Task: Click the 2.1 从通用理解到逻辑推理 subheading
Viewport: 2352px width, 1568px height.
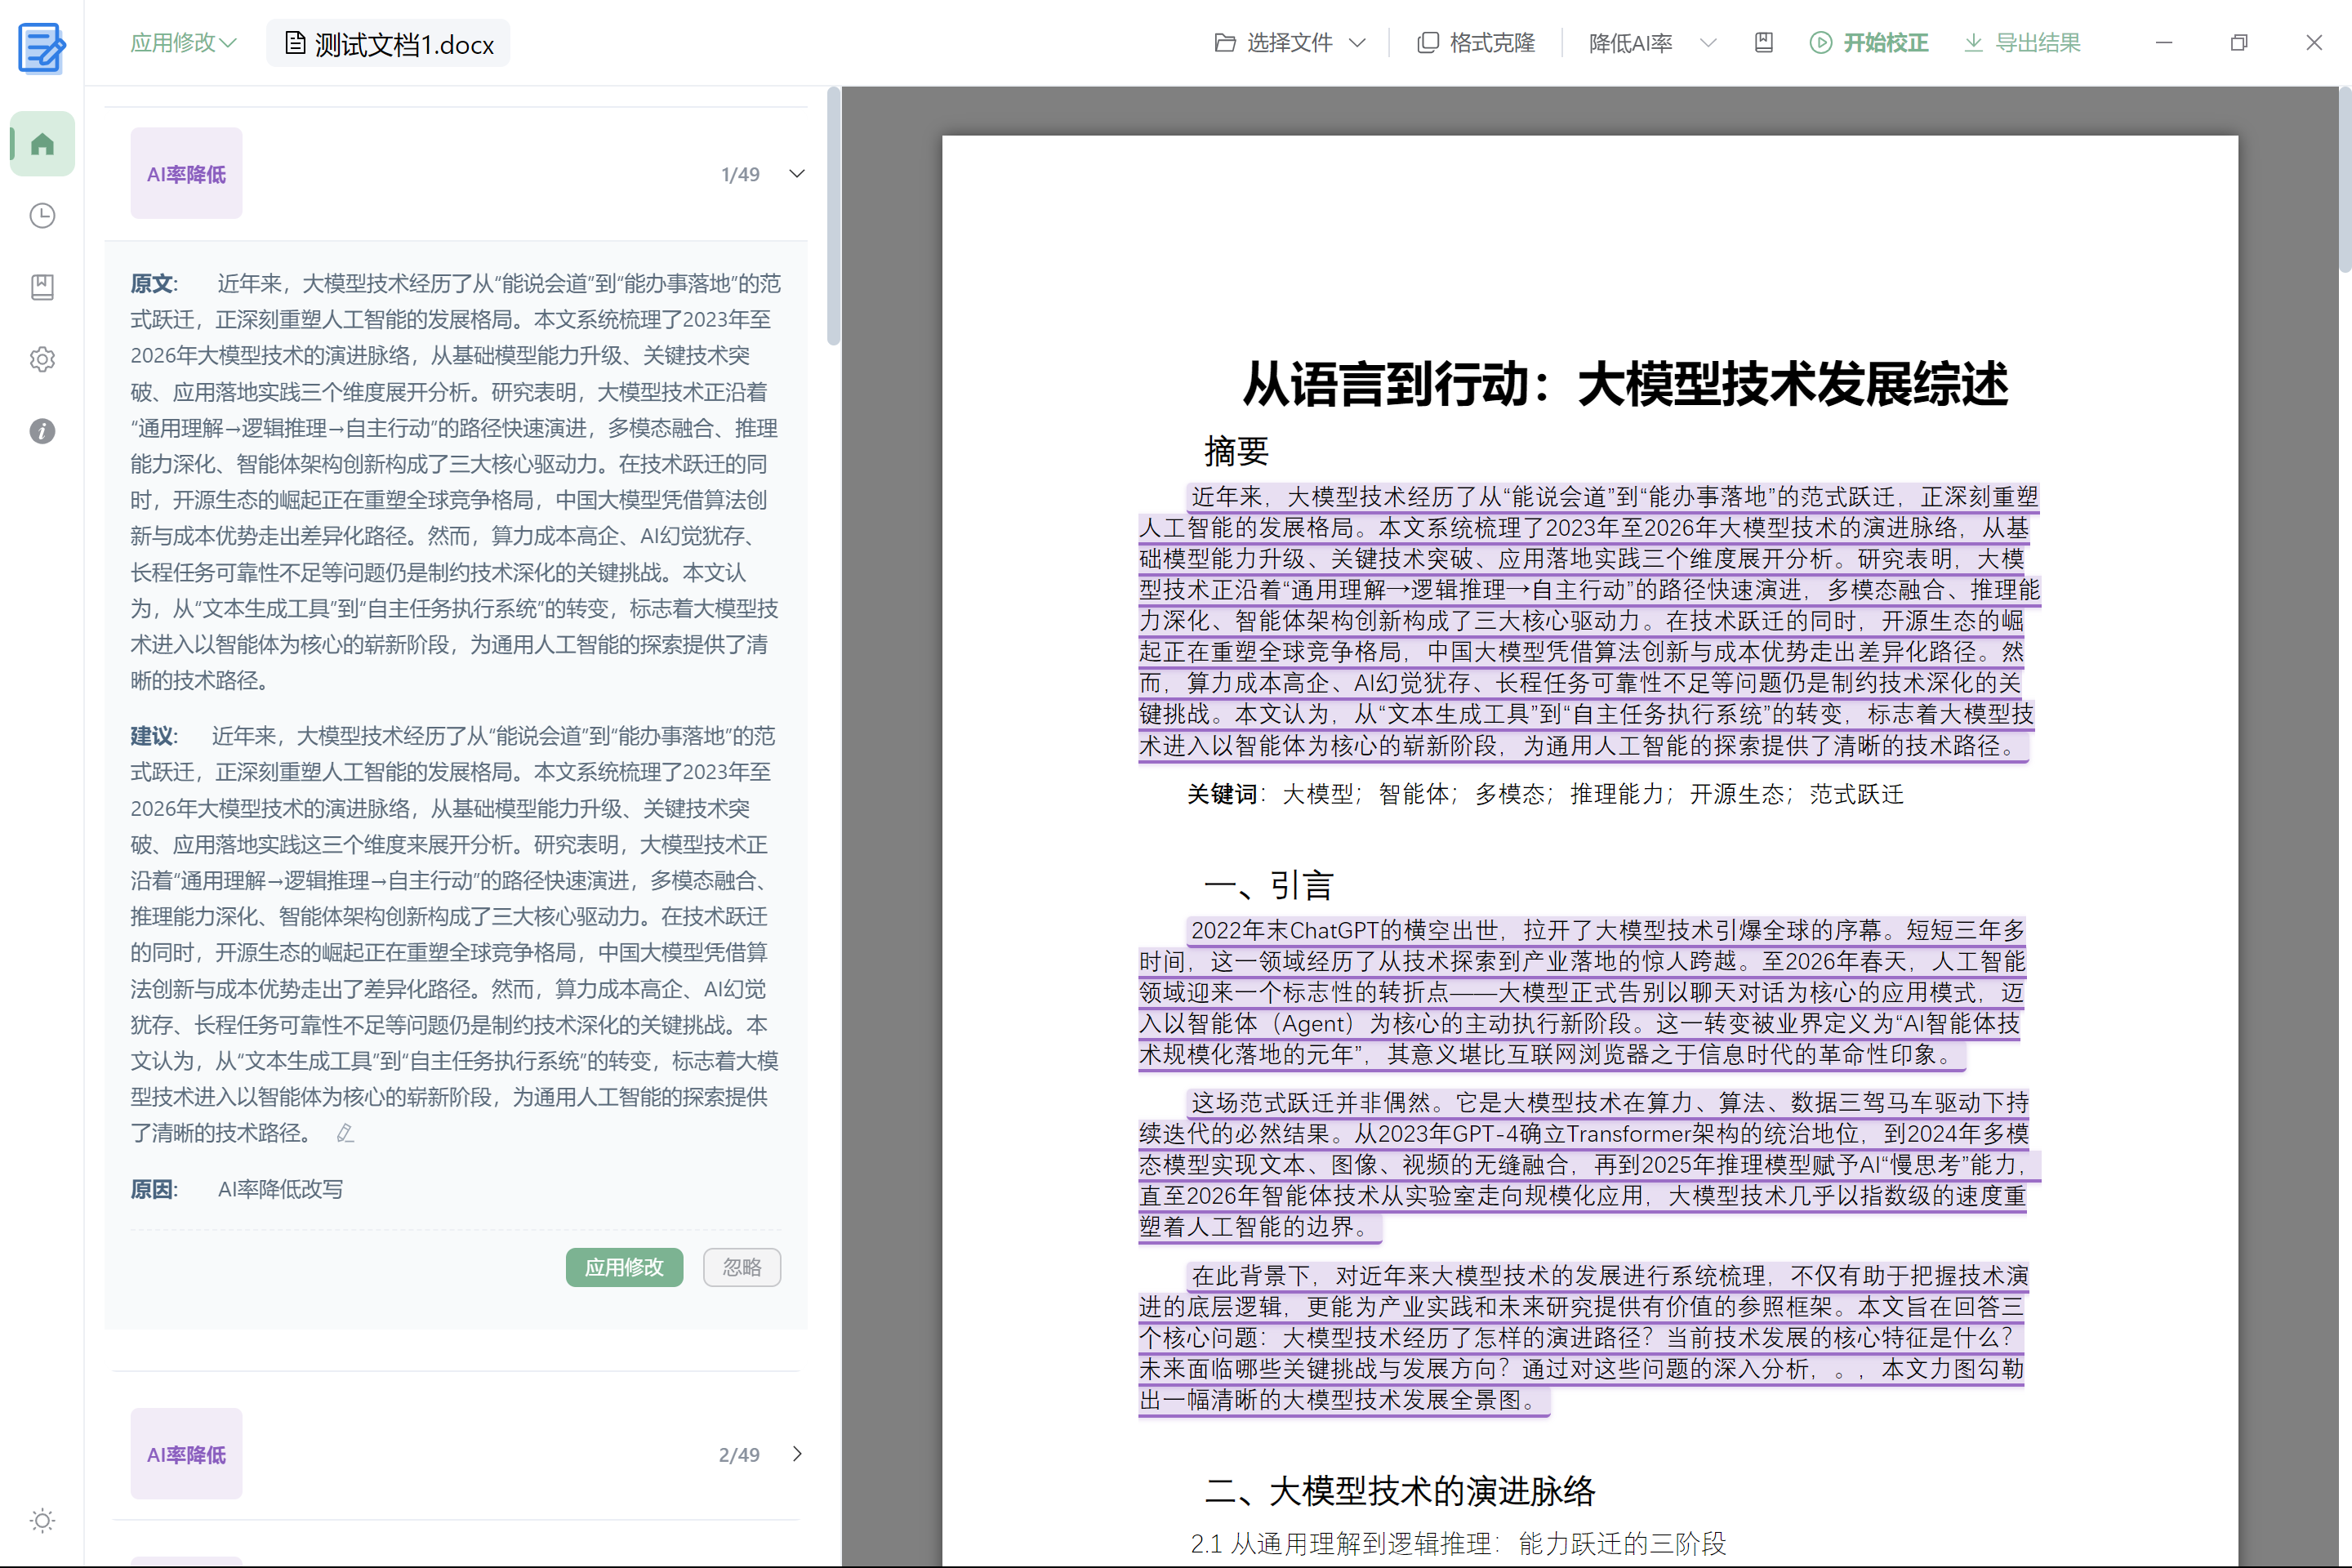Action: (x=1458, y=1543)
